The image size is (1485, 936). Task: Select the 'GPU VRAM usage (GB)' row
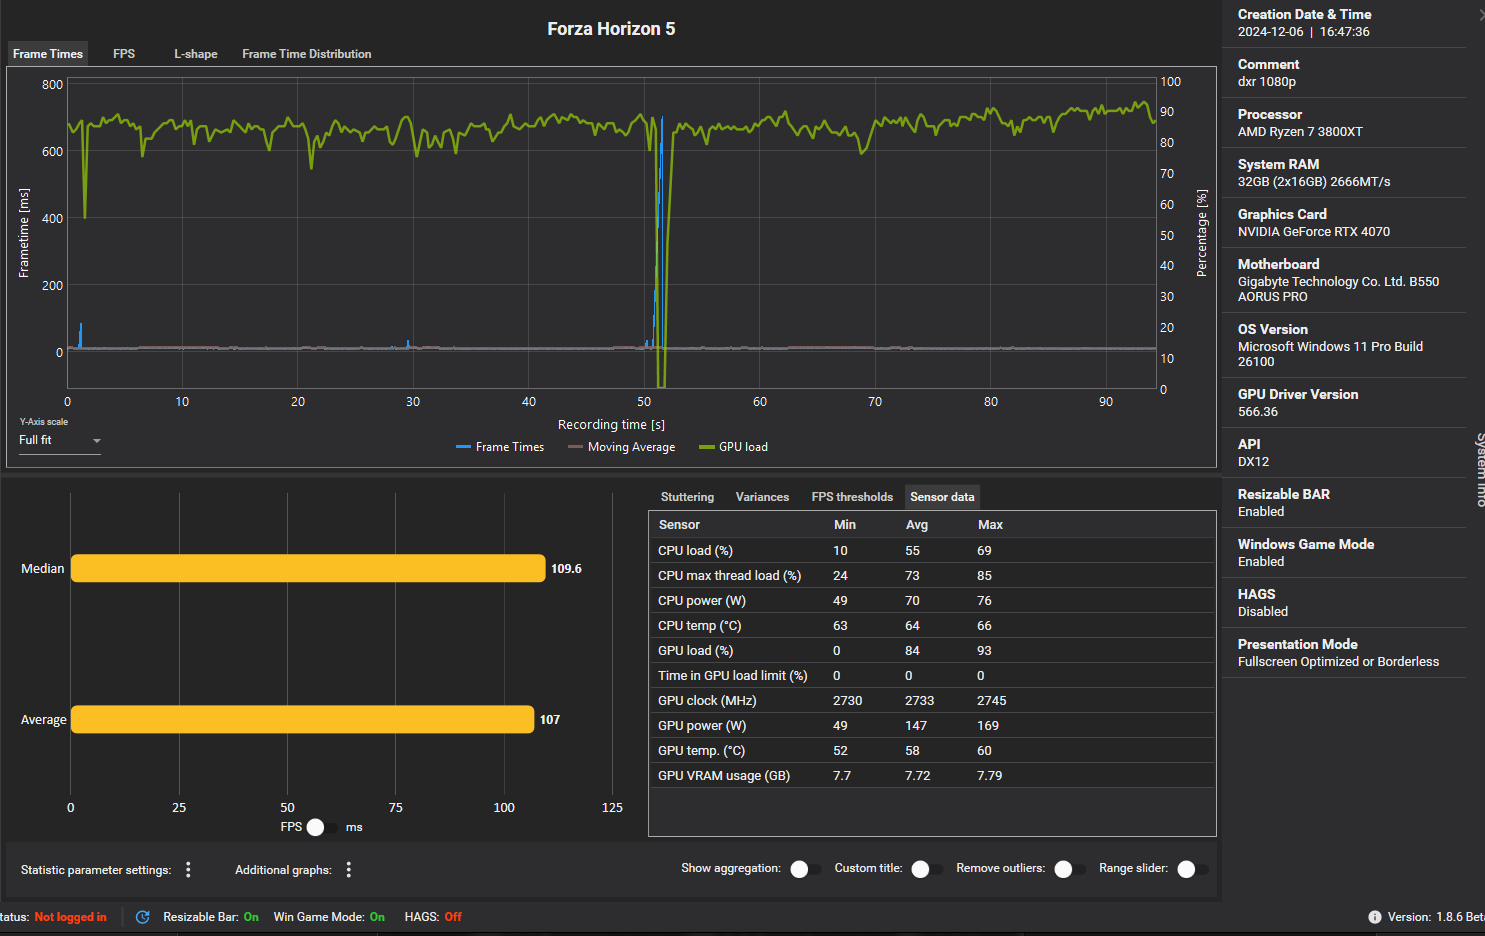[x=932, y=776]
